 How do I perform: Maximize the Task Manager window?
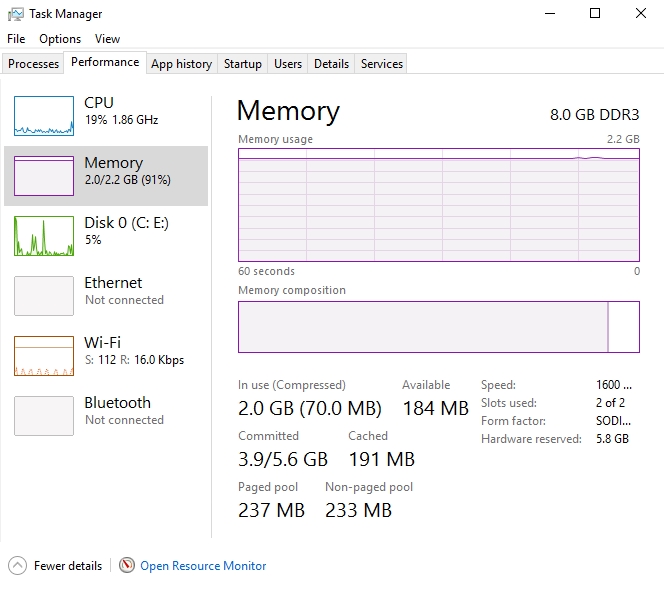click(595, 14)
